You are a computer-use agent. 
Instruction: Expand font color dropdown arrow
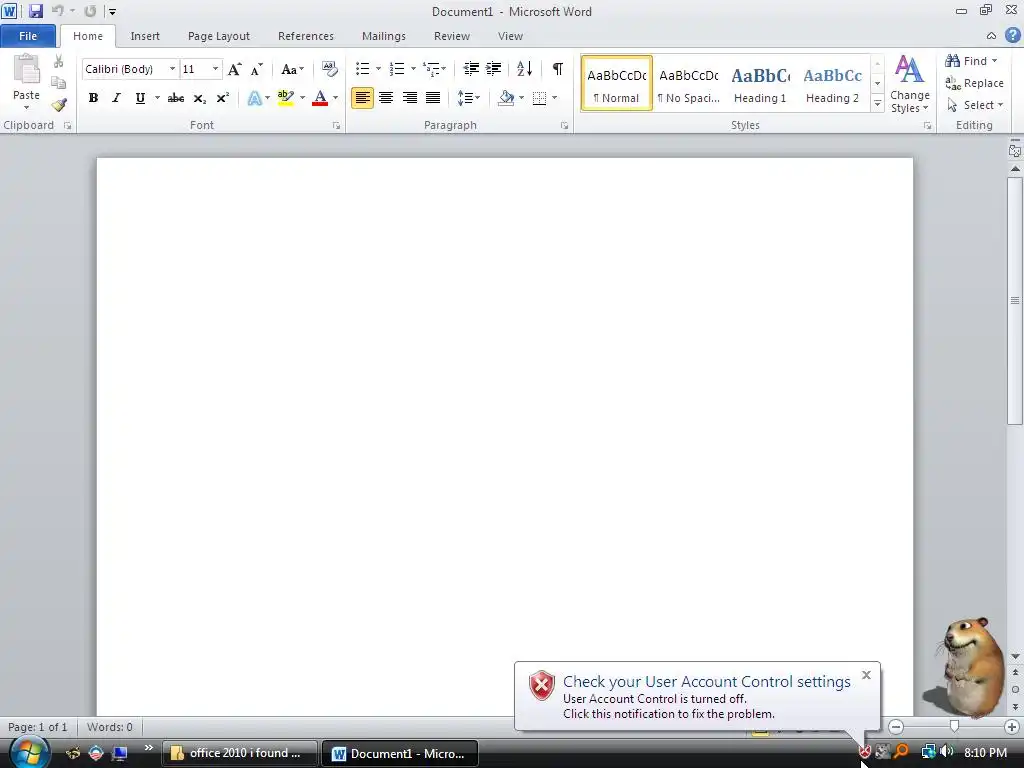click(x=336, y=98)
